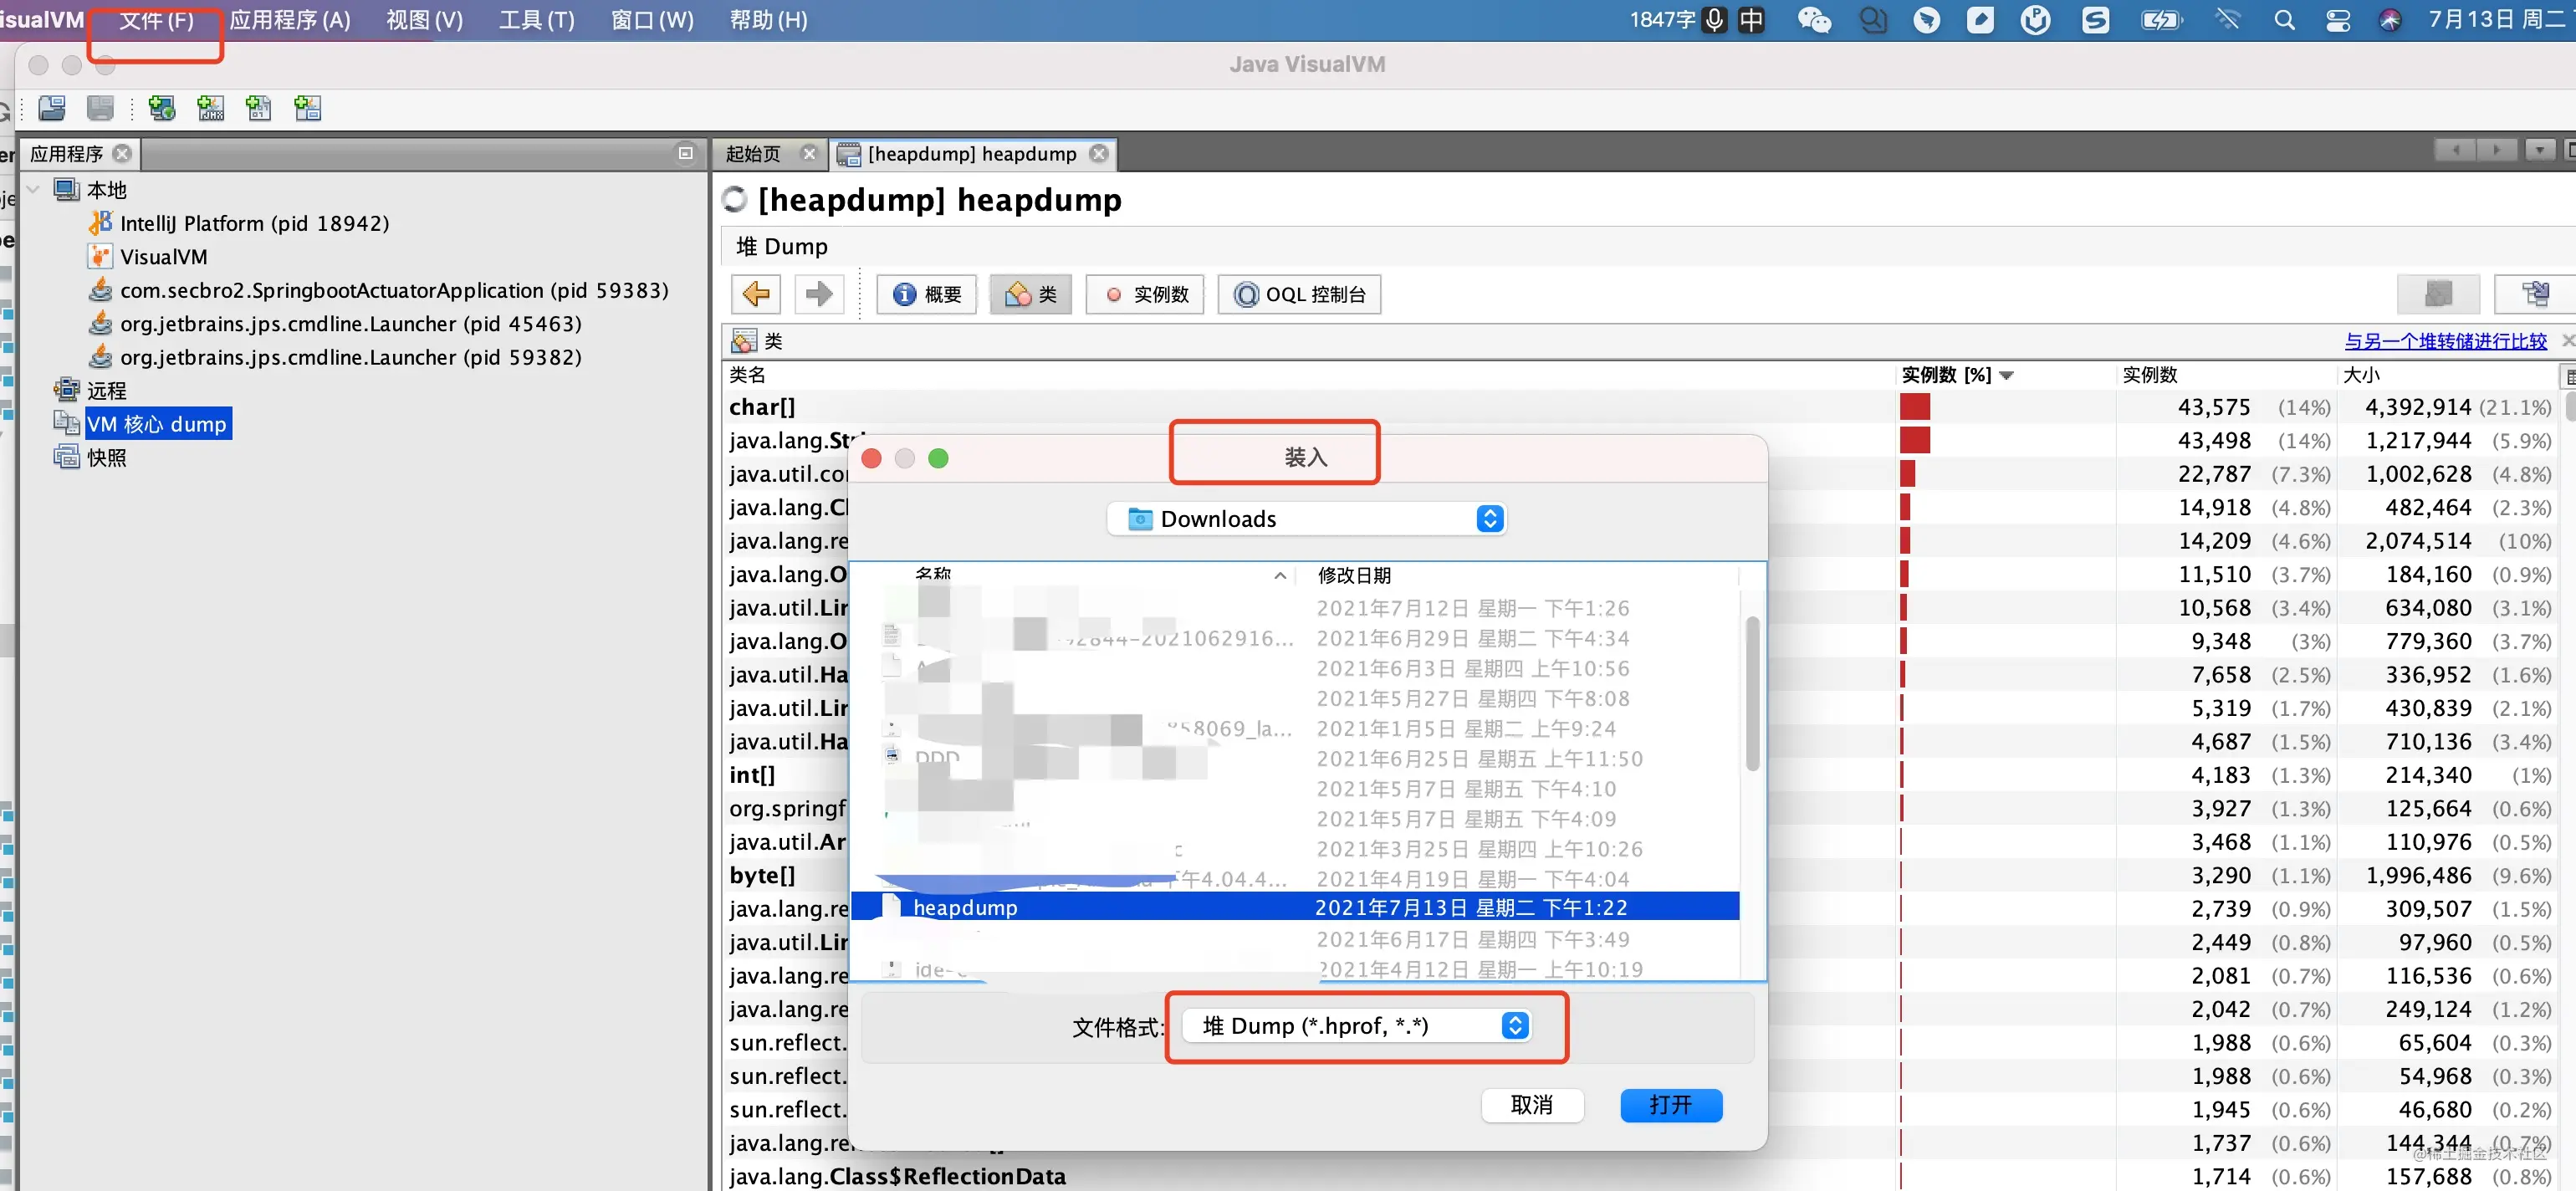This screenshot has height=1191, width=2576.
Task: Click the macOS Spotlight search icon
Action: pyautogui.click(x=2284, y=20)
